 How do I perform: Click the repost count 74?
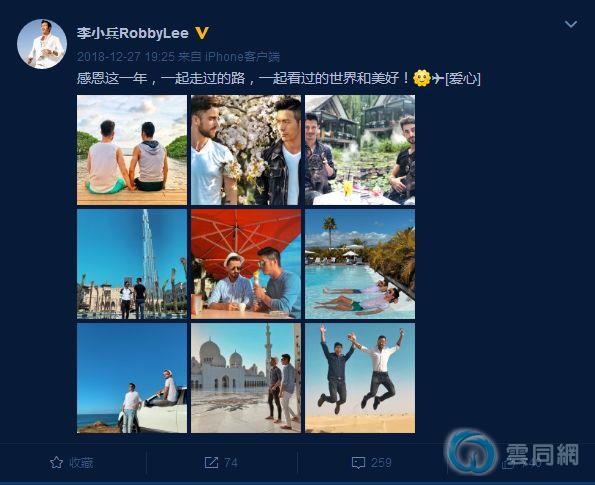tap(231, 463)
